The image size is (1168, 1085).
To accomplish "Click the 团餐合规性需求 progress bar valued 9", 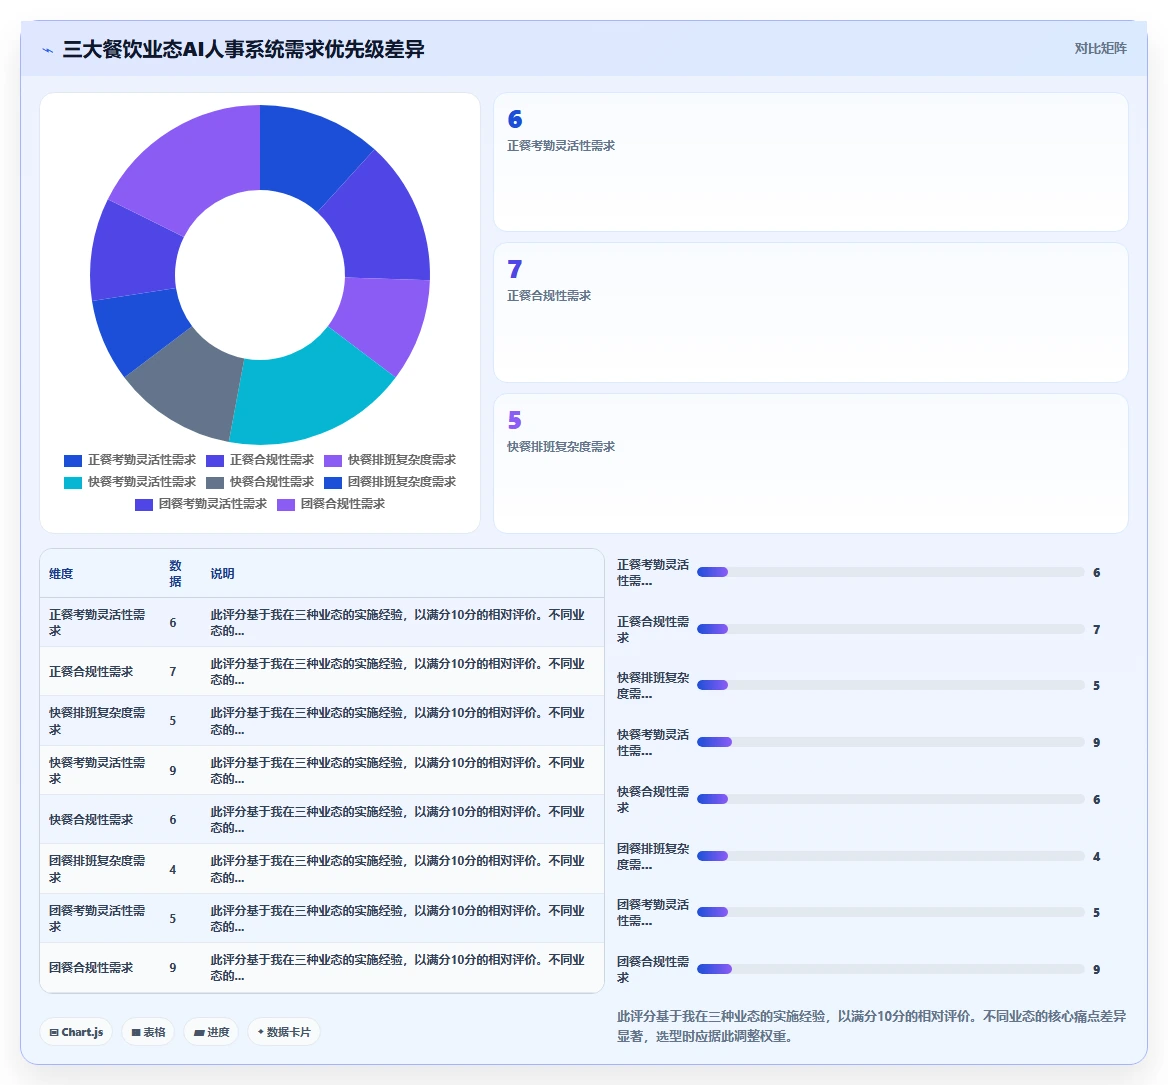I will [890, 969].
